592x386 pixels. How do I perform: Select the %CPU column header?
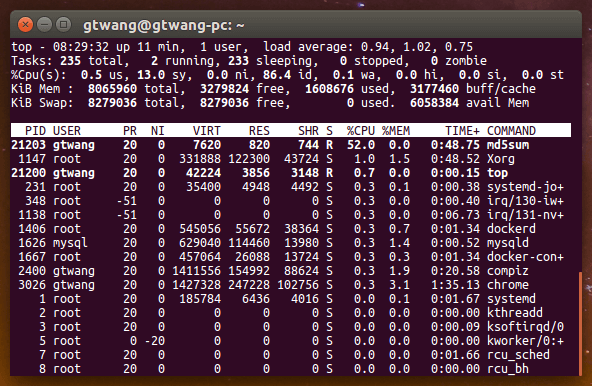(x=361, y=131)
